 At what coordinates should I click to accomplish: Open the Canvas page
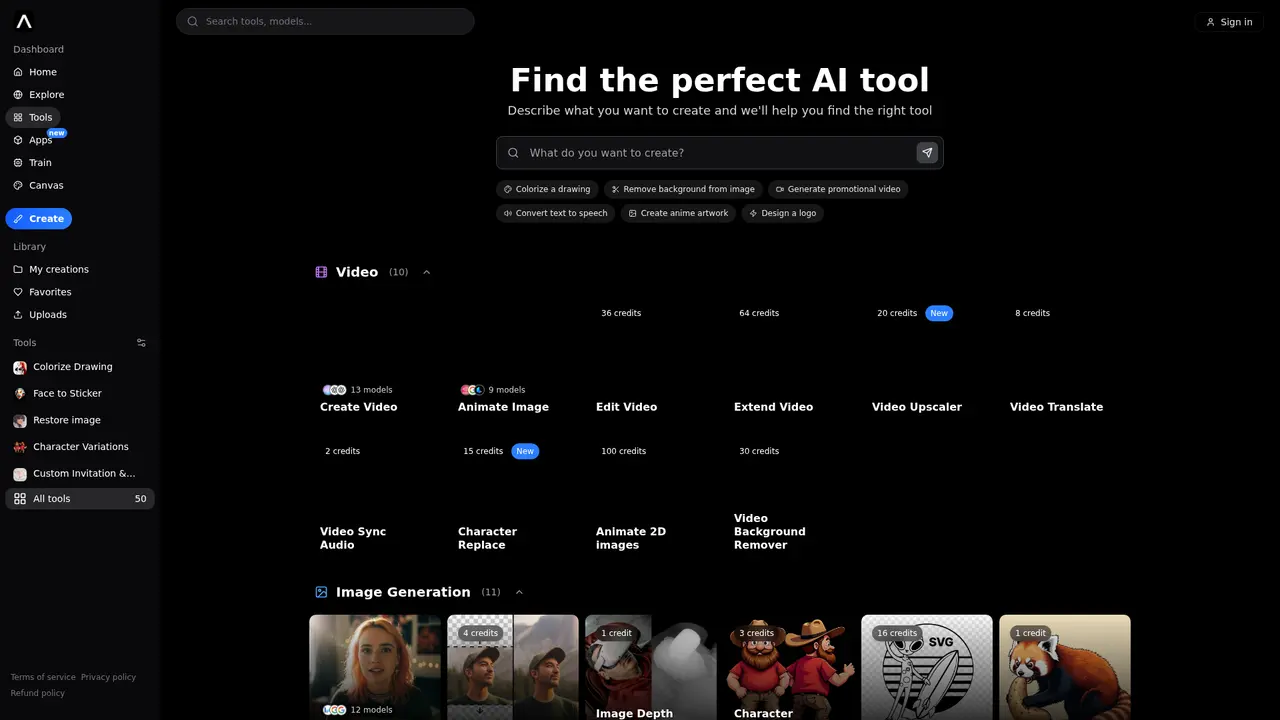[x=39, y=185]
